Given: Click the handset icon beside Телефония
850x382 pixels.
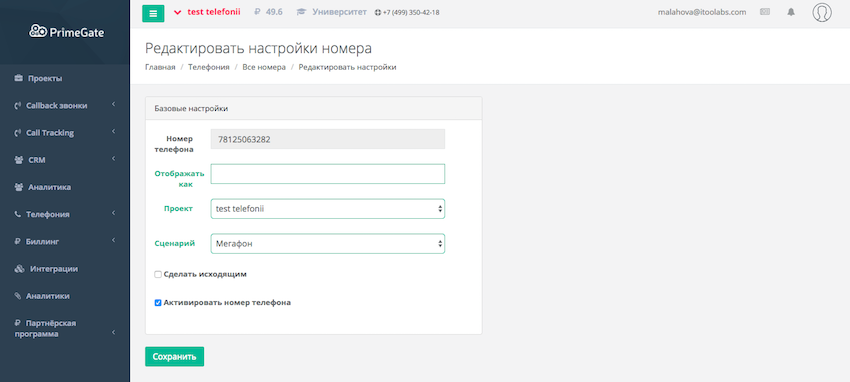Looking at the screenshot, I should point(18,215).
